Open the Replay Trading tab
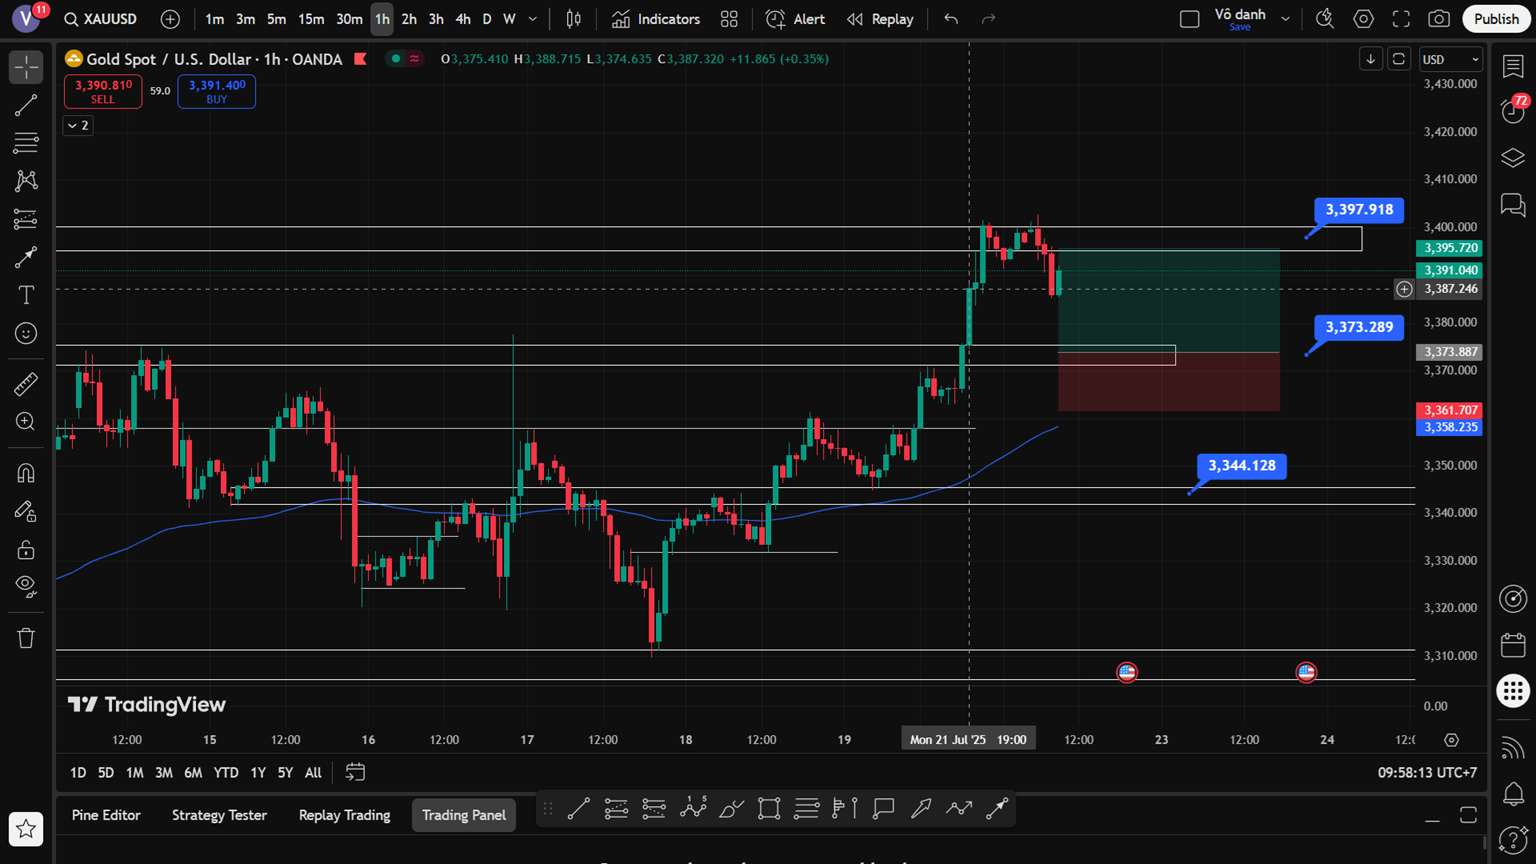Image resolution: width=1536 pixels, height=864 pixels. pyautogui.click(x=344, y=815)
